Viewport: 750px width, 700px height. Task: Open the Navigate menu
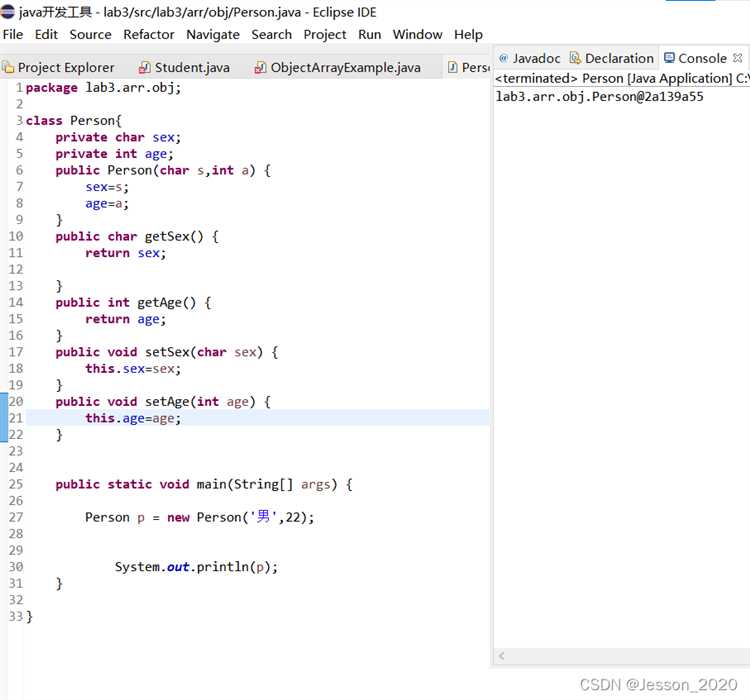(213, 34)
